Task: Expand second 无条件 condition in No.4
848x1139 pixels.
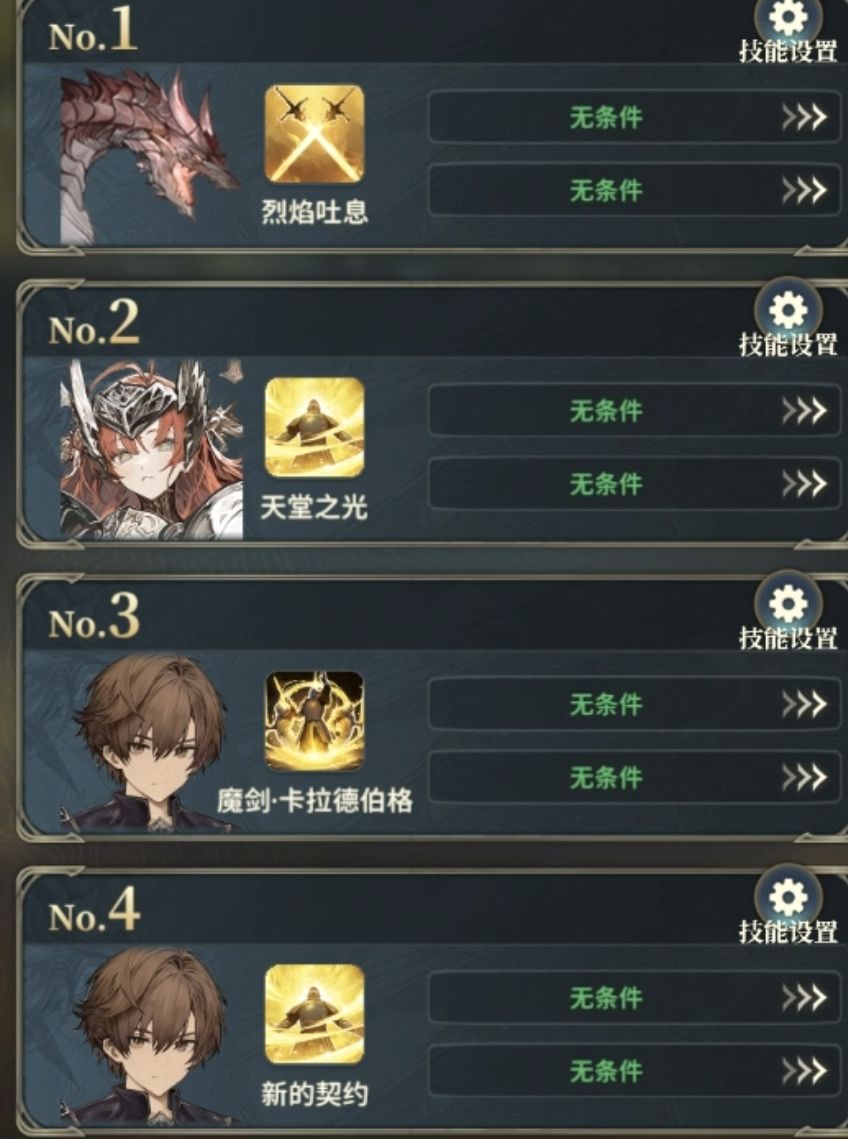Action: point(634,1070)
